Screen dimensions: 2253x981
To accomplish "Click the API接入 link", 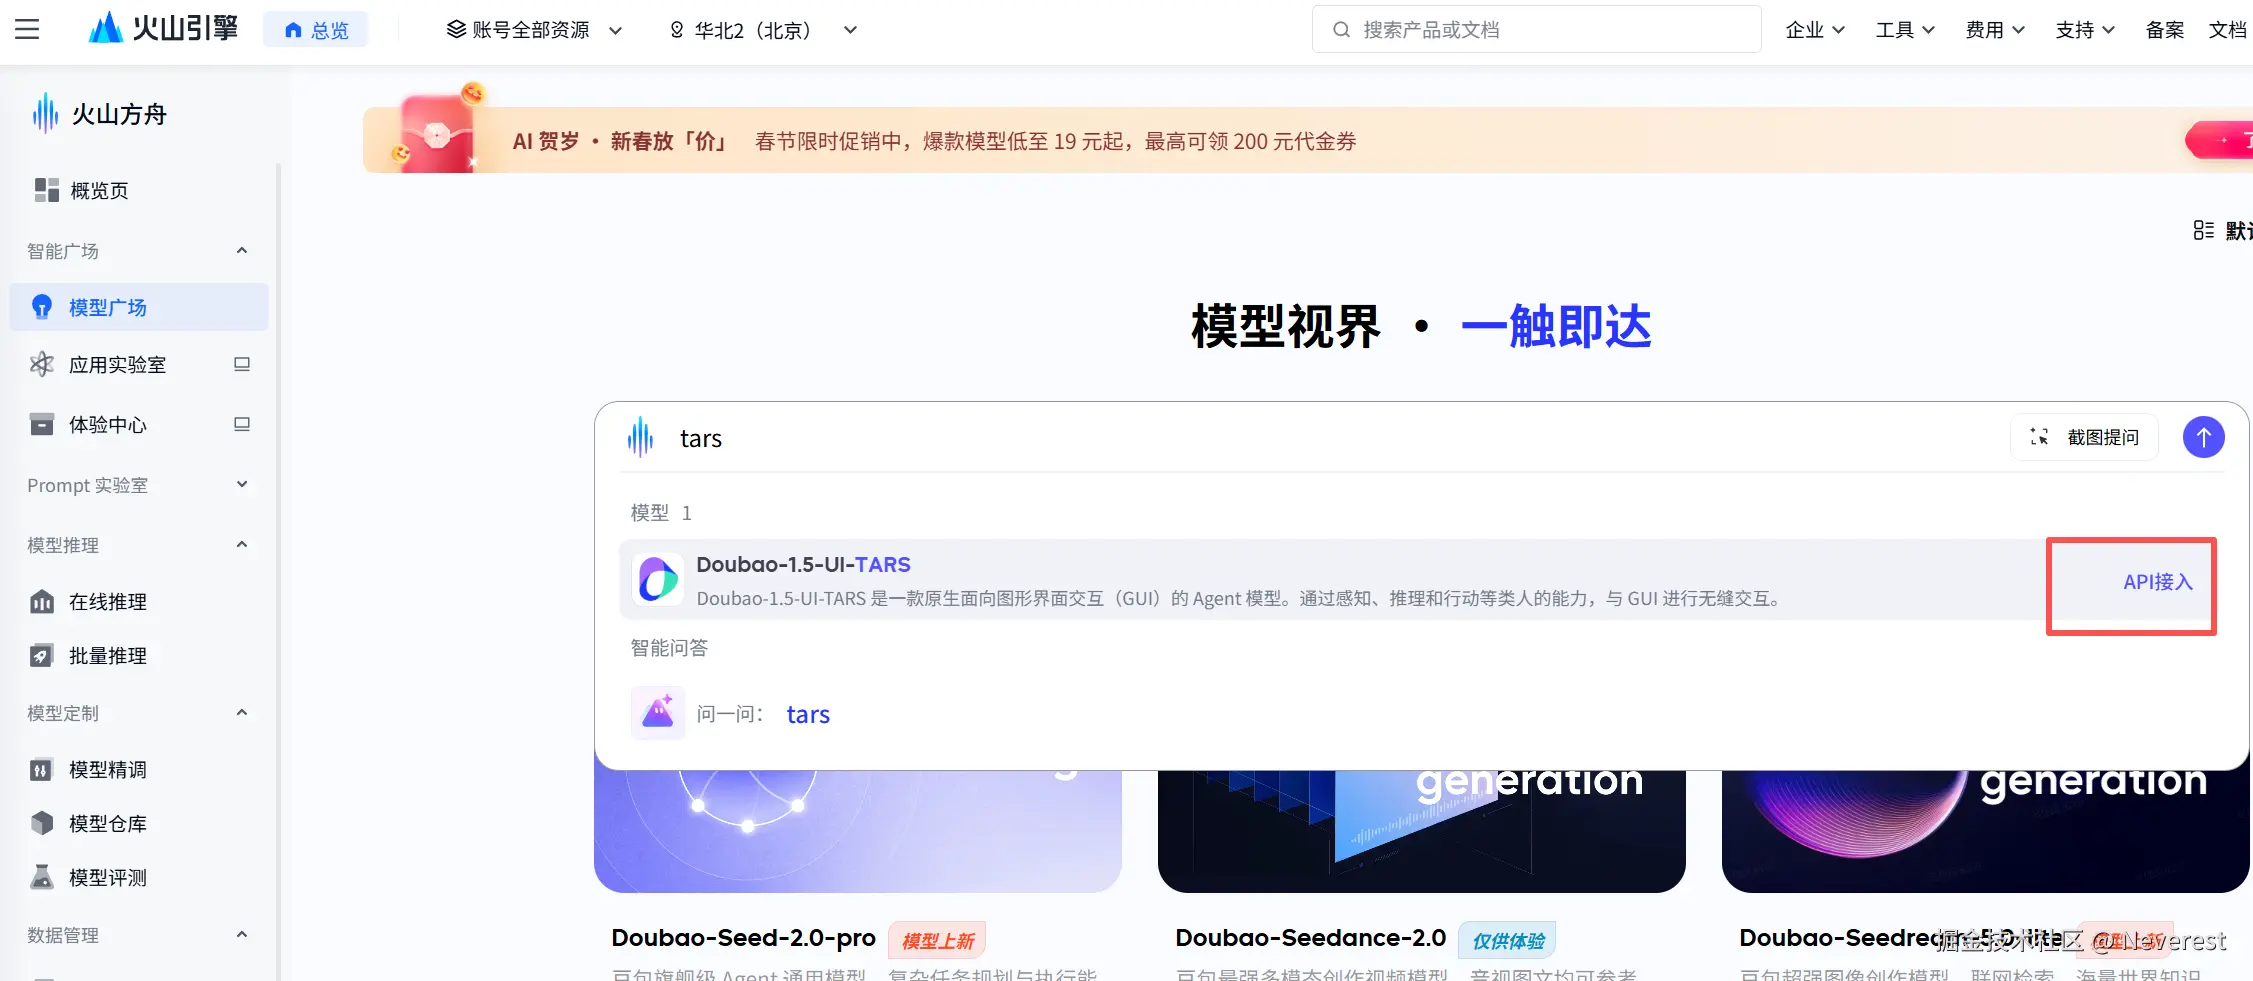I will [x=2157, y=582].
